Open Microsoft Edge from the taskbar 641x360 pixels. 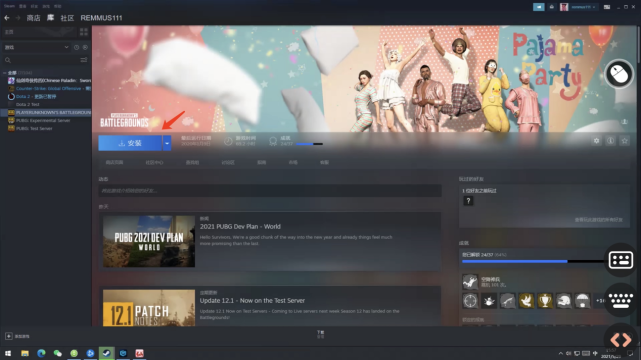(x=41, y=353)
